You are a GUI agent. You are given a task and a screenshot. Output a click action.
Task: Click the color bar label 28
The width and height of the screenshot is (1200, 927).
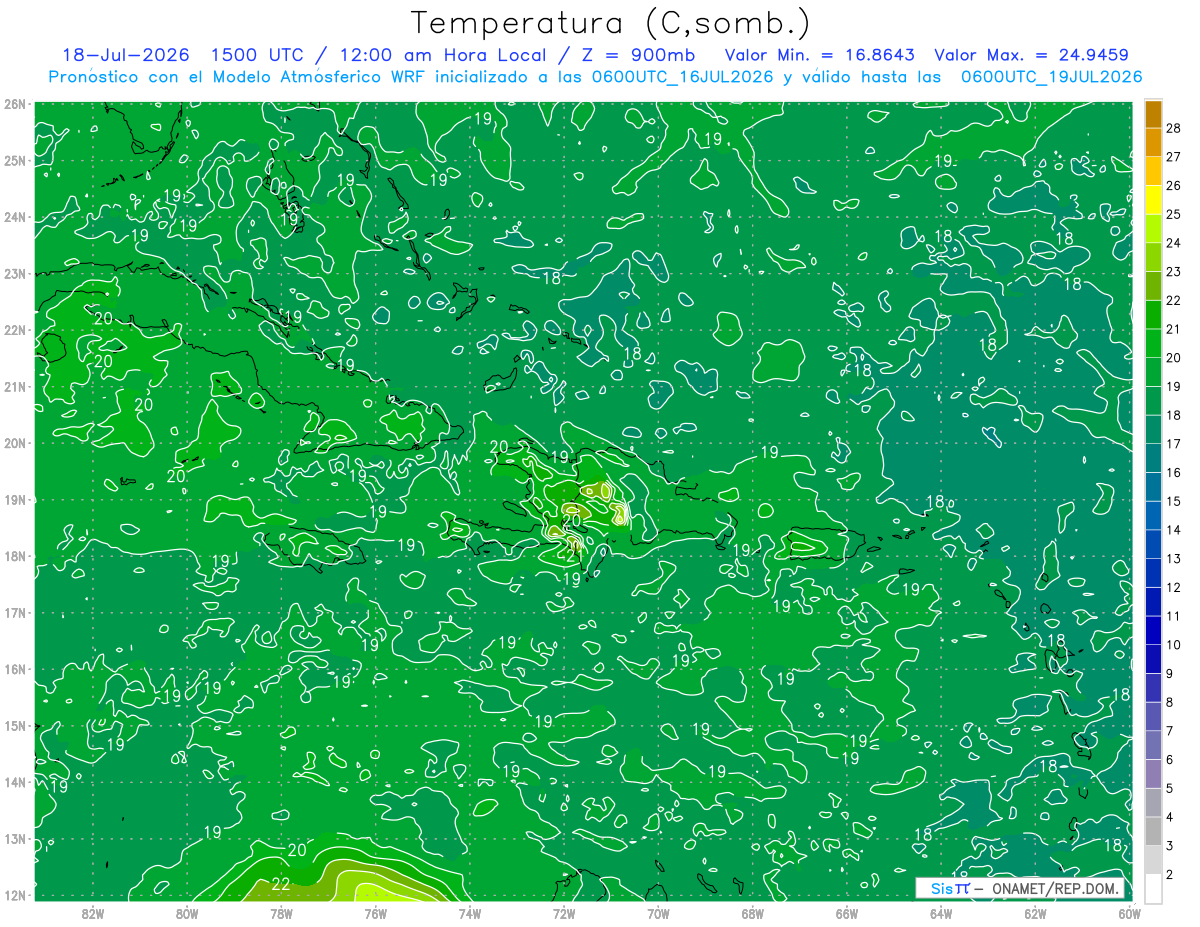[x=1173, y=128]
